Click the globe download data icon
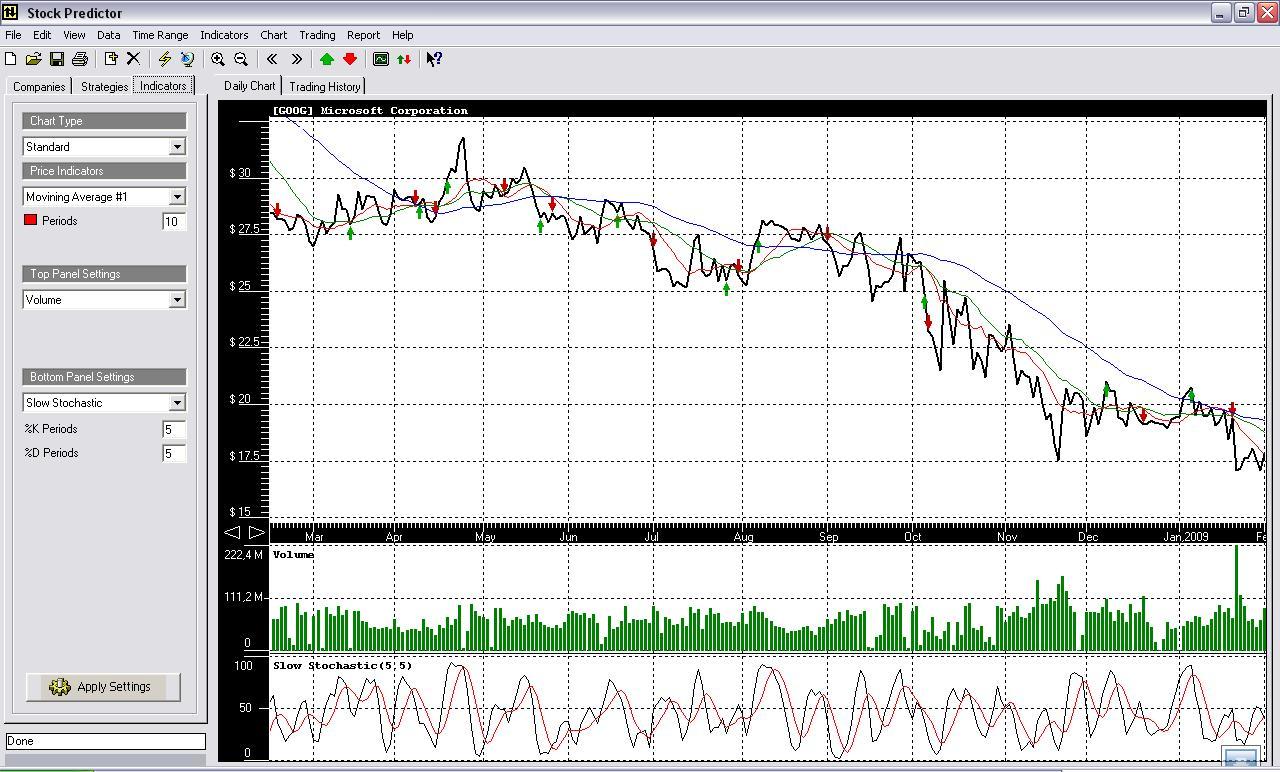The width and height of the screenshot is (1280, 772). pos(187,59)
